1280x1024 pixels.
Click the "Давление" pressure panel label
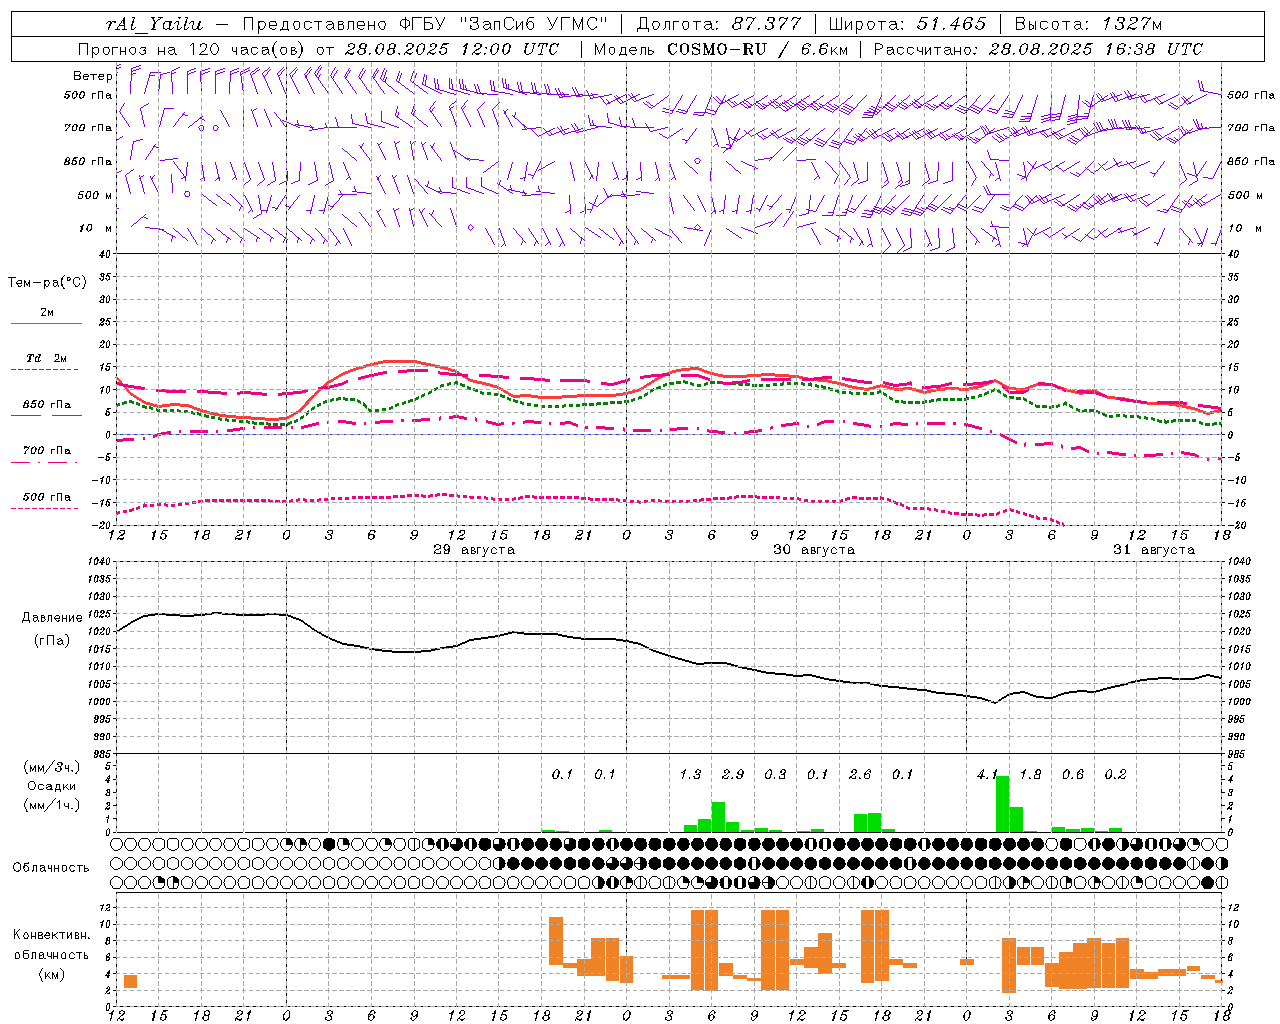(52, 618)
